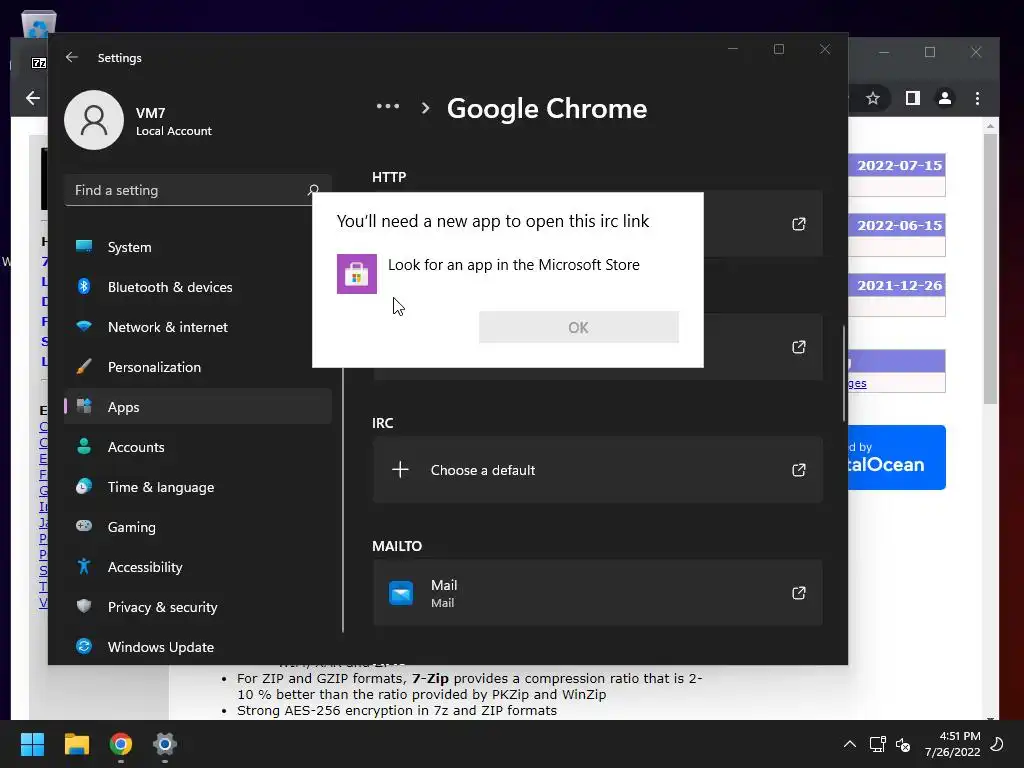Image resolution: width=1024 pixels, height=768 pixels.
Task: Click the VM7 account avatar
Action: pos(94,120)
